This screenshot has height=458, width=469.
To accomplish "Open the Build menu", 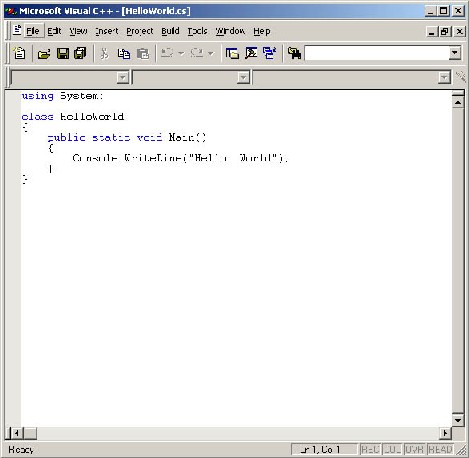I will 170,31.
